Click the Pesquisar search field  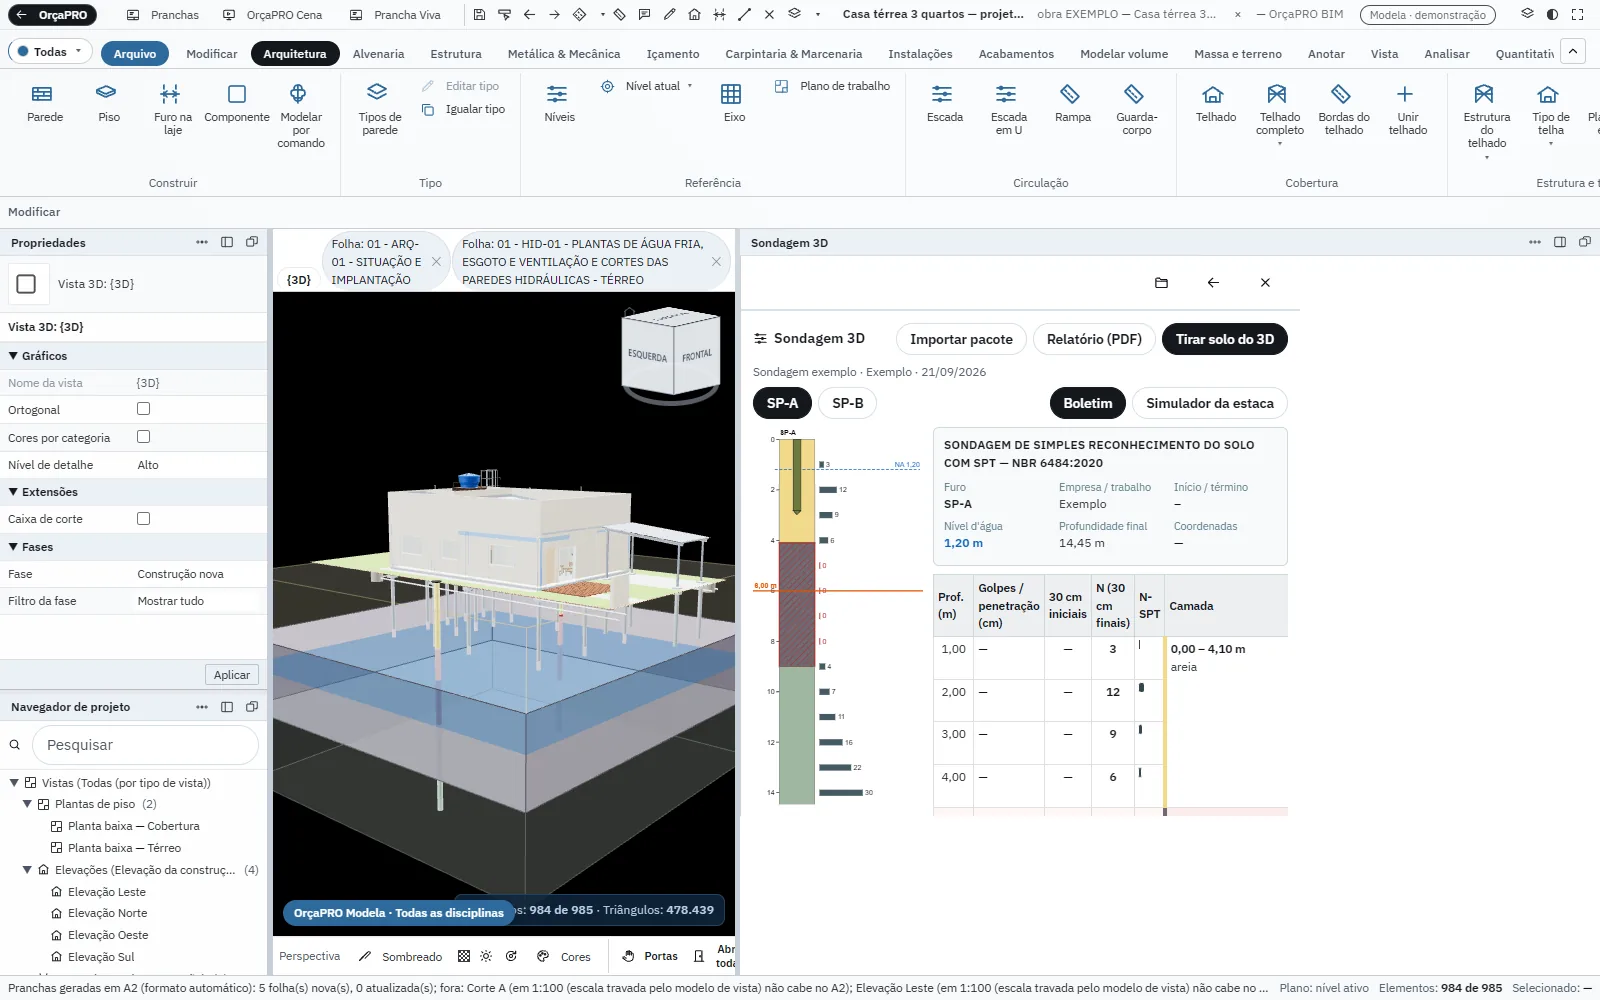pos(146,745)
